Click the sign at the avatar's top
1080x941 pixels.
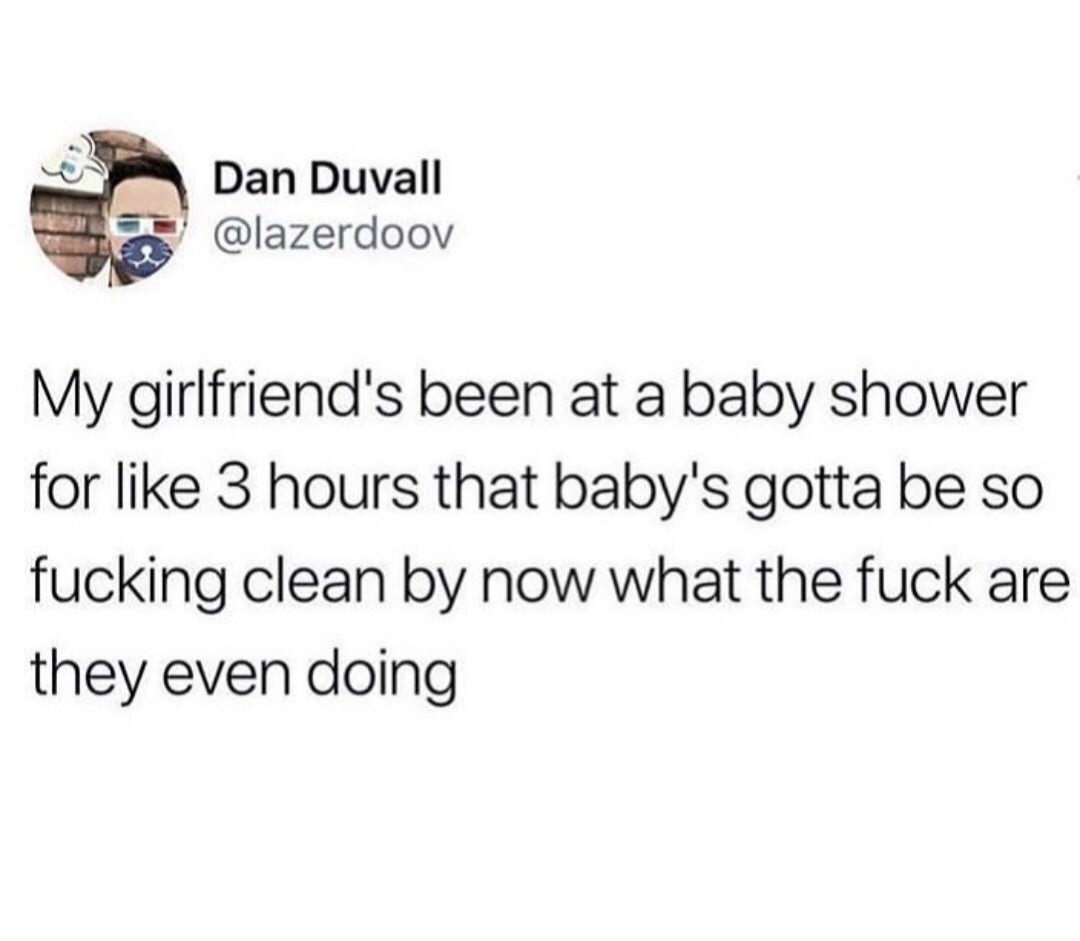click(x=76, y=162)
